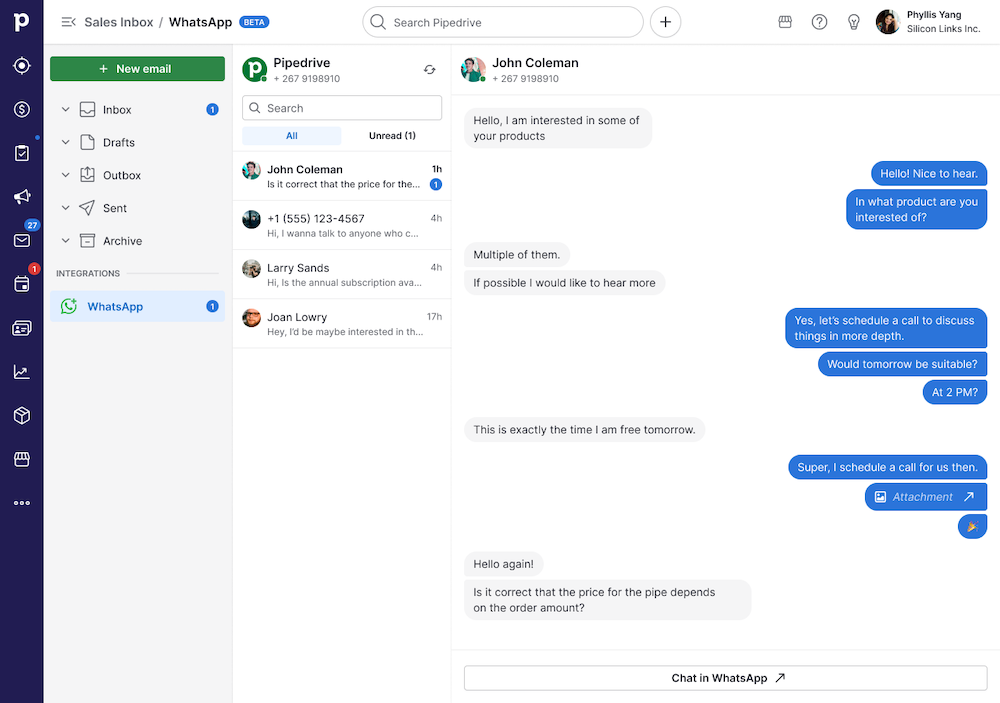The image size is (1000, 703).
Task: Open Joan Lowry conversation
Action: [342, 323]
